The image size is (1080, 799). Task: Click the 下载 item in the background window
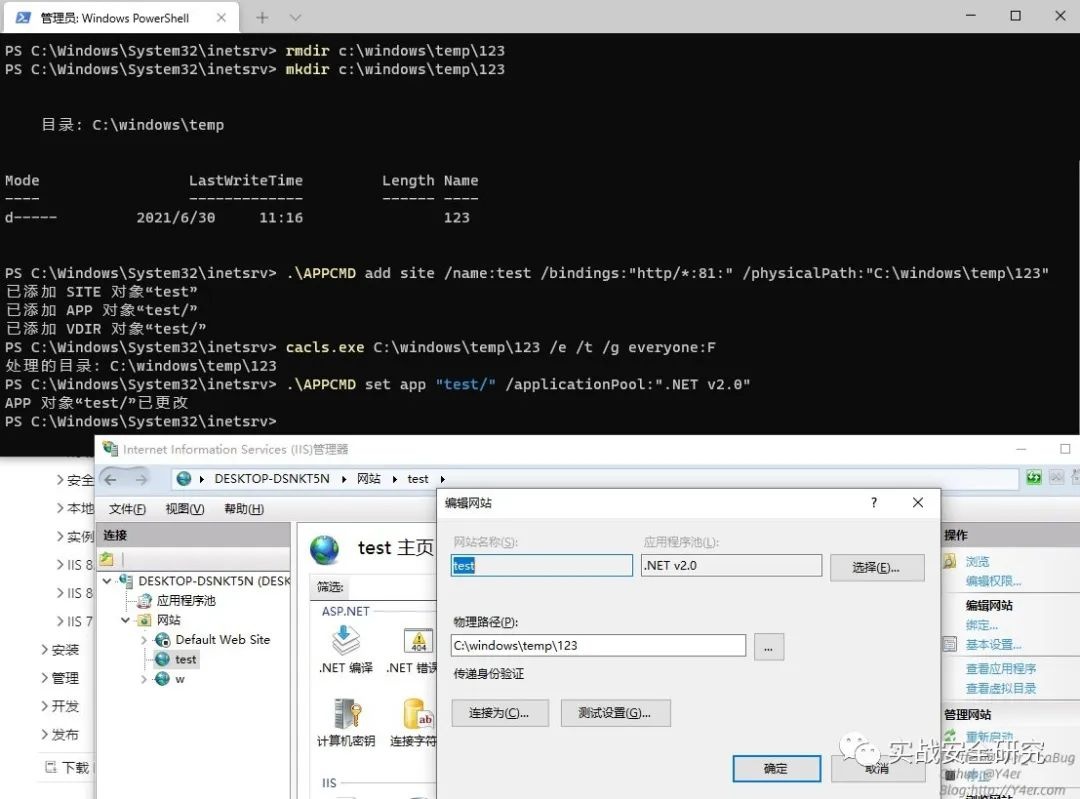pos(76,767)
